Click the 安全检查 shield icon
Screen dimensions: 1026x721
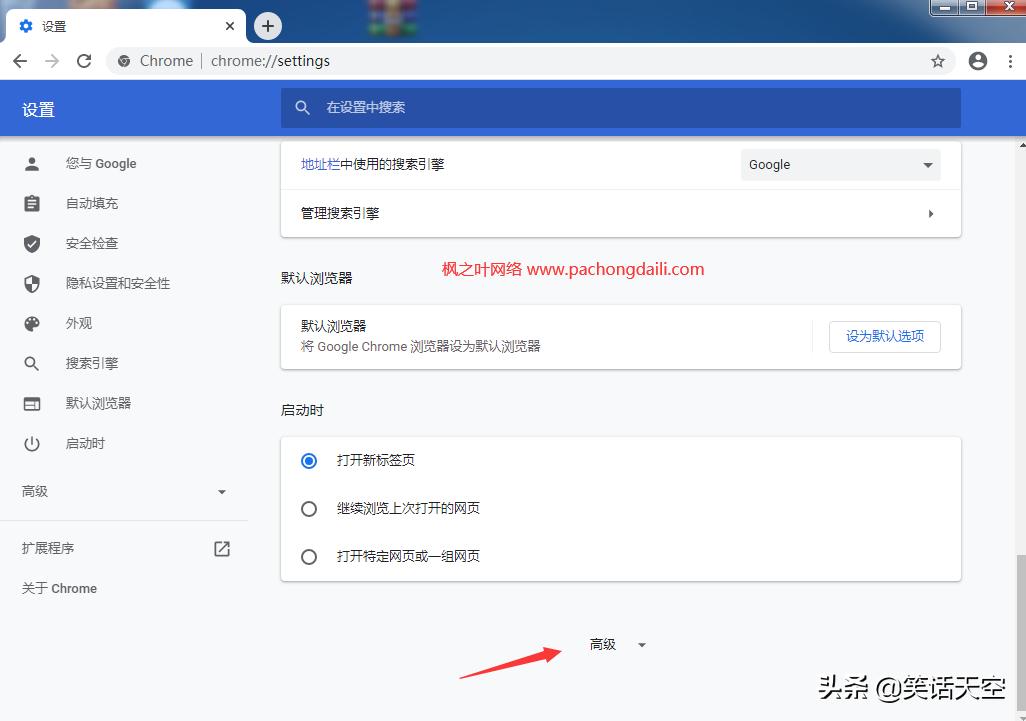31,243
